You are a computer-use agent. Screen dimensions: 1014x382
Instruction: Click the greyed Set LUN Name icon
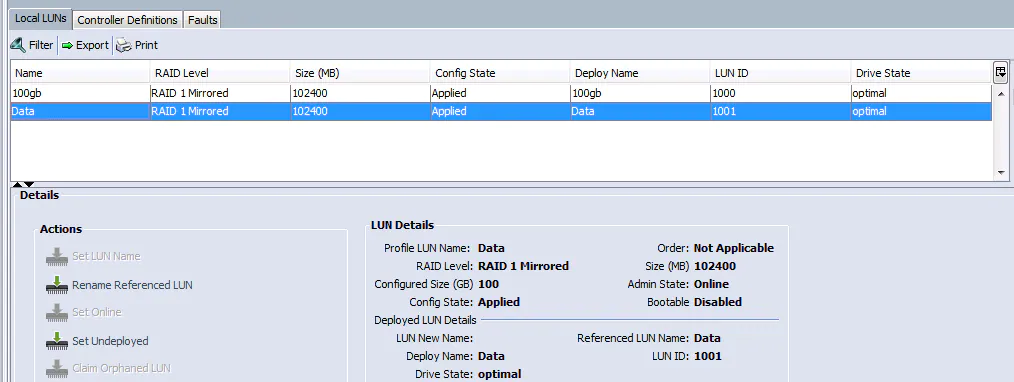pyautogui.click(x=57, y=256)
